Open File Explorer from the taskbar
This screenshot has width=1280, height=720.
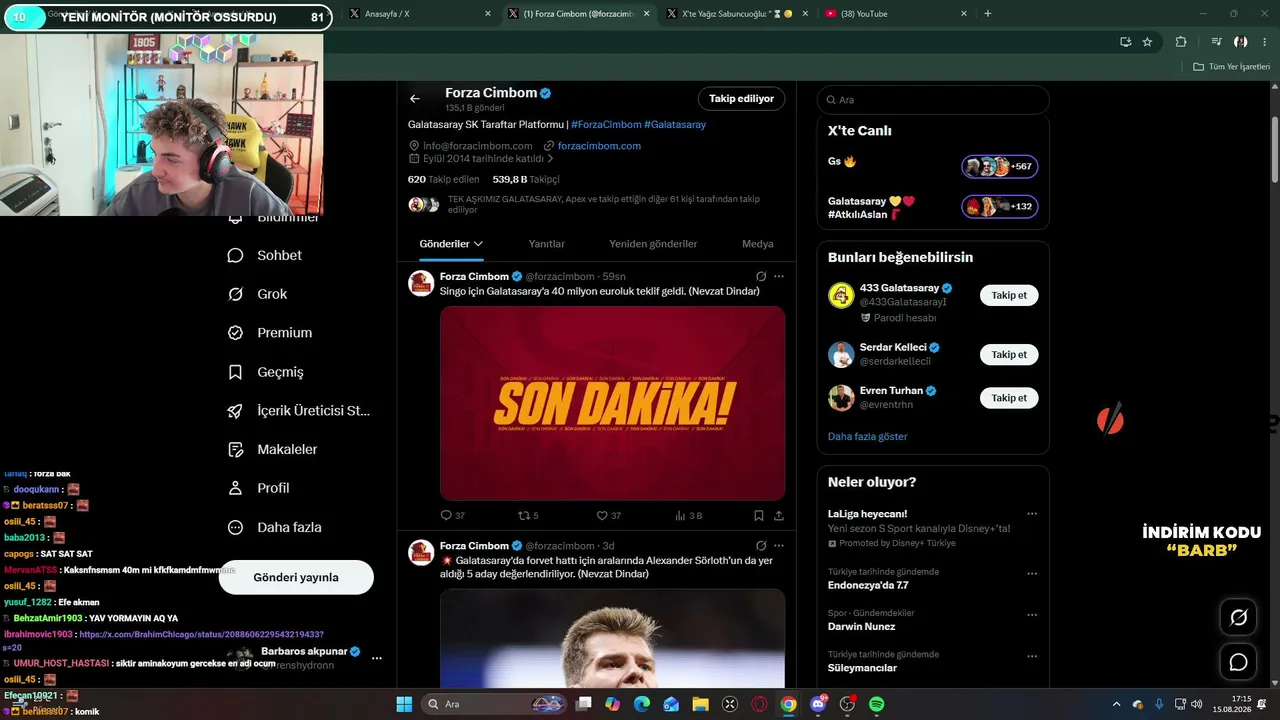(x=700, y=704)
